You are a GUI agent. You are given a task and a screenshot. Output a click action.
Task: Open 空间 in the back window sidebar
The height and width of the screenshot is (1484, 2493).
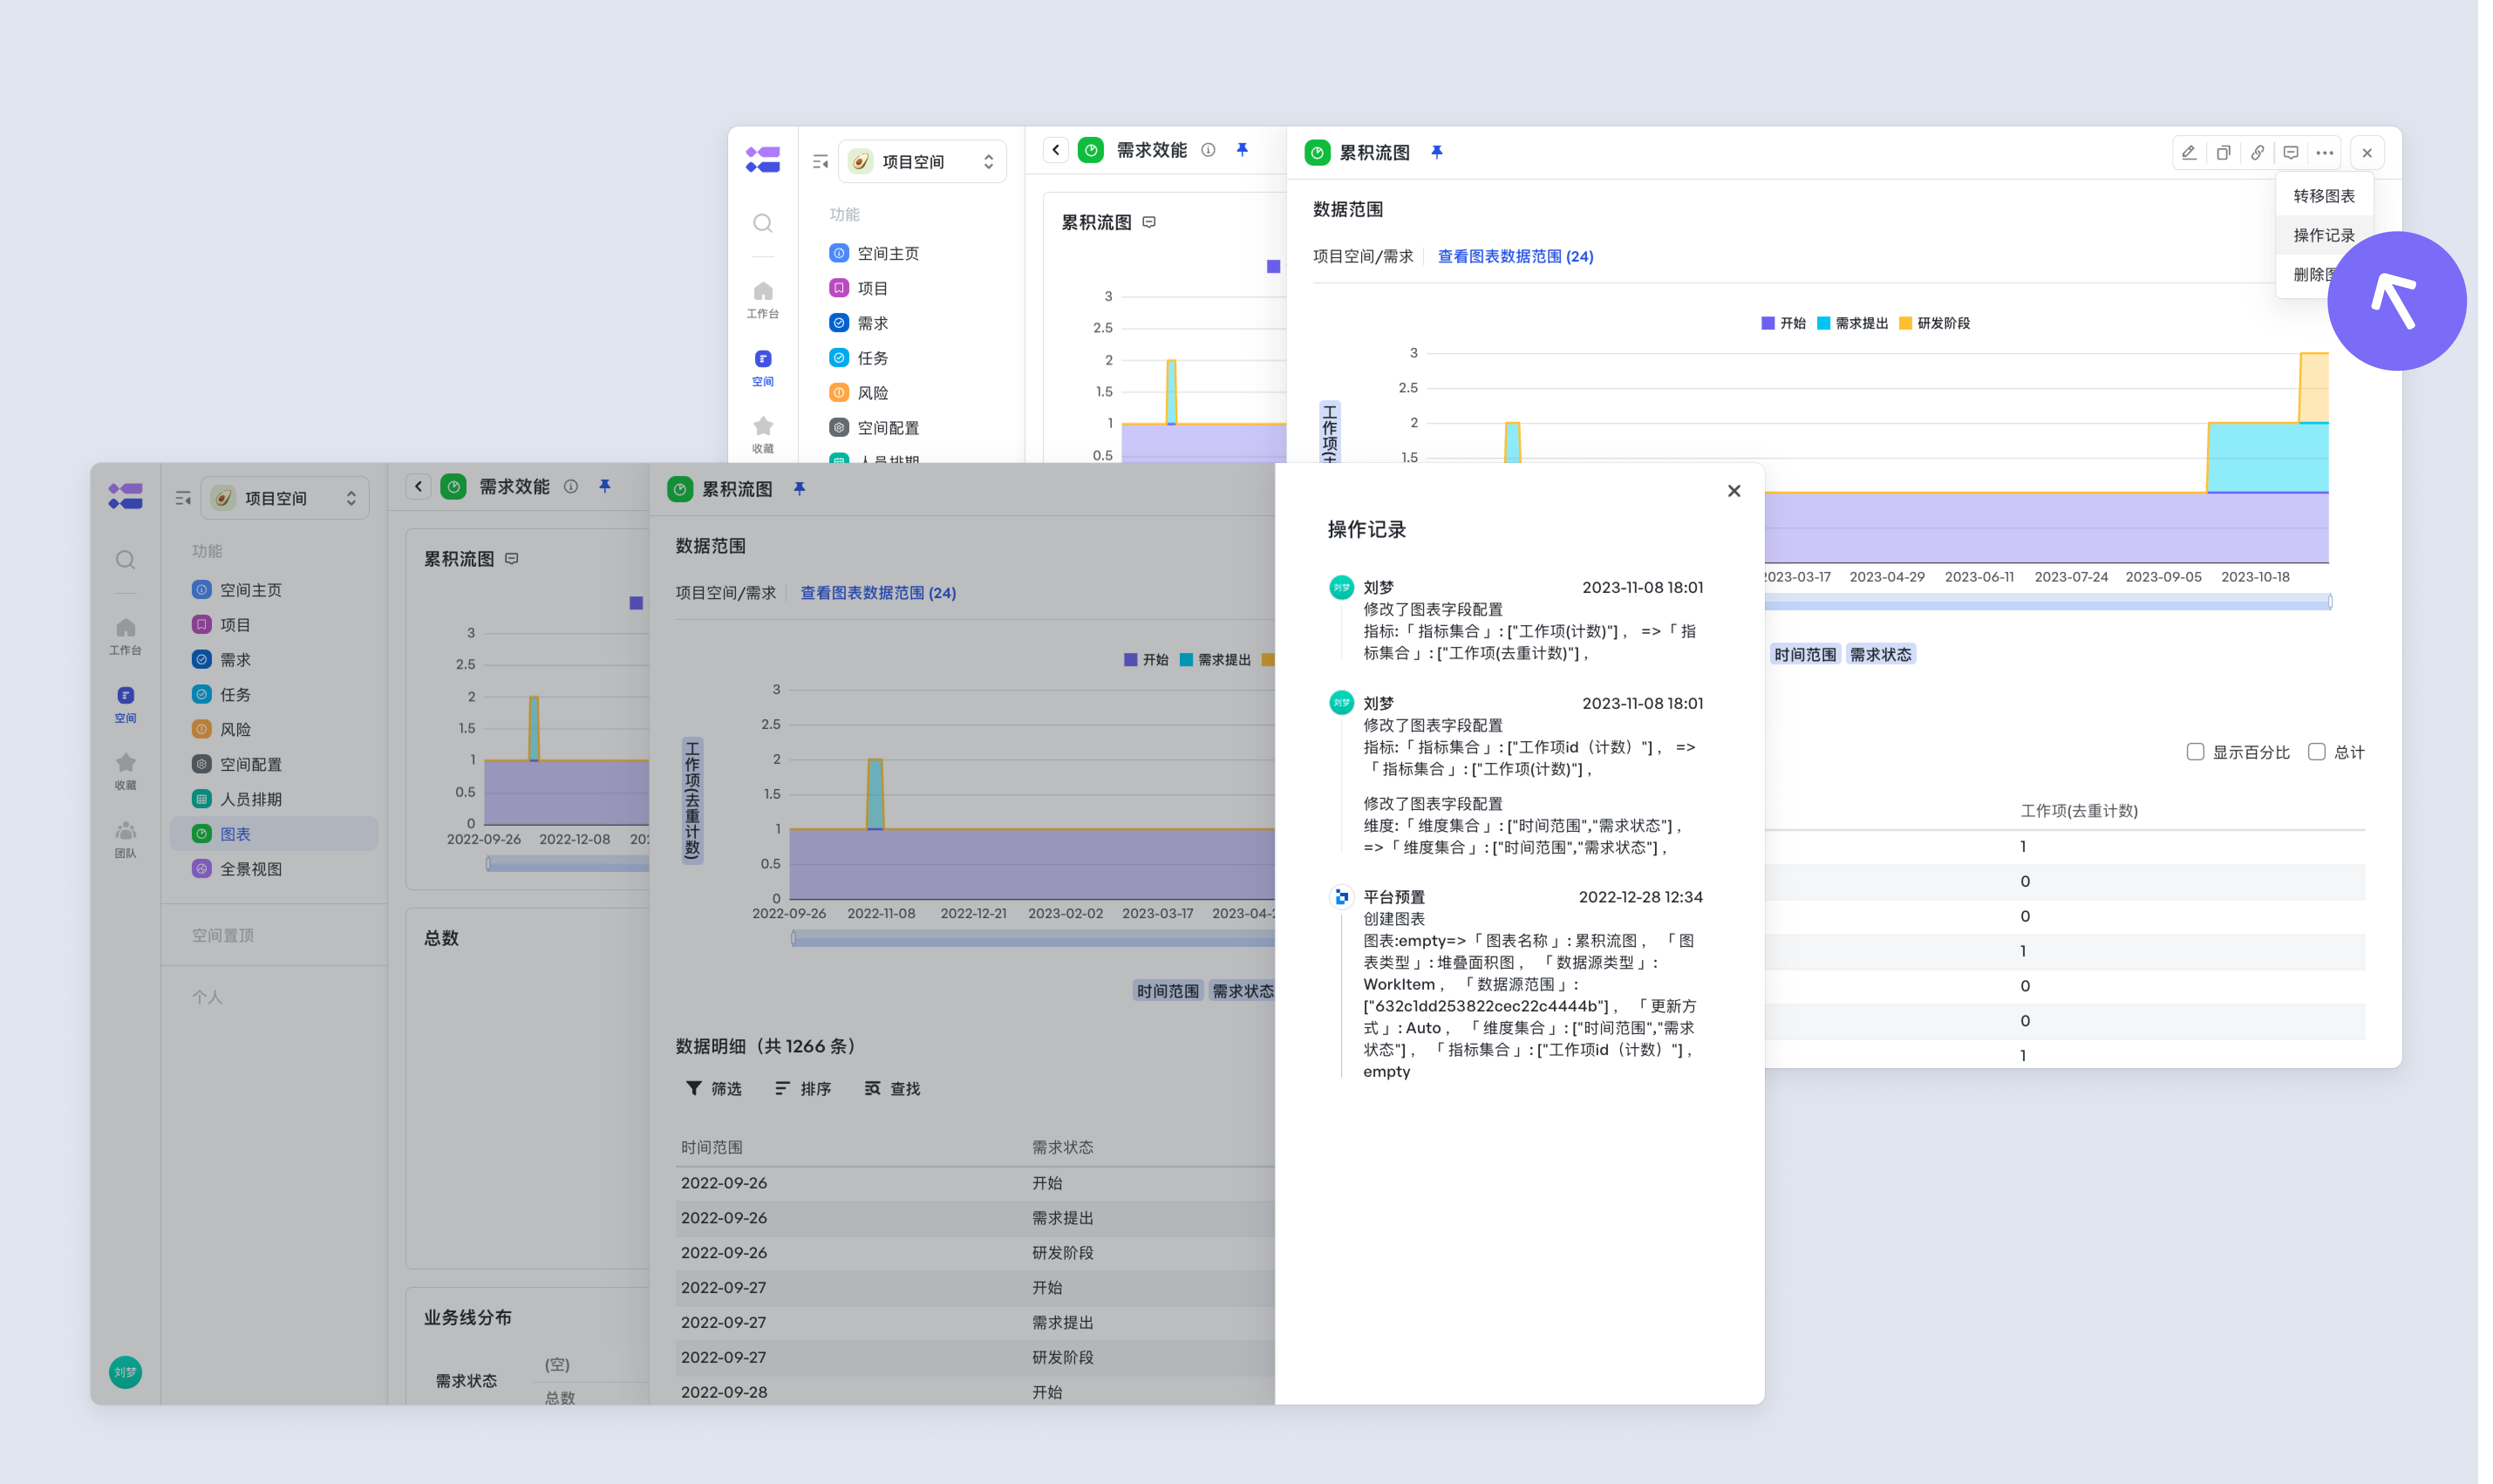point(763,367)
